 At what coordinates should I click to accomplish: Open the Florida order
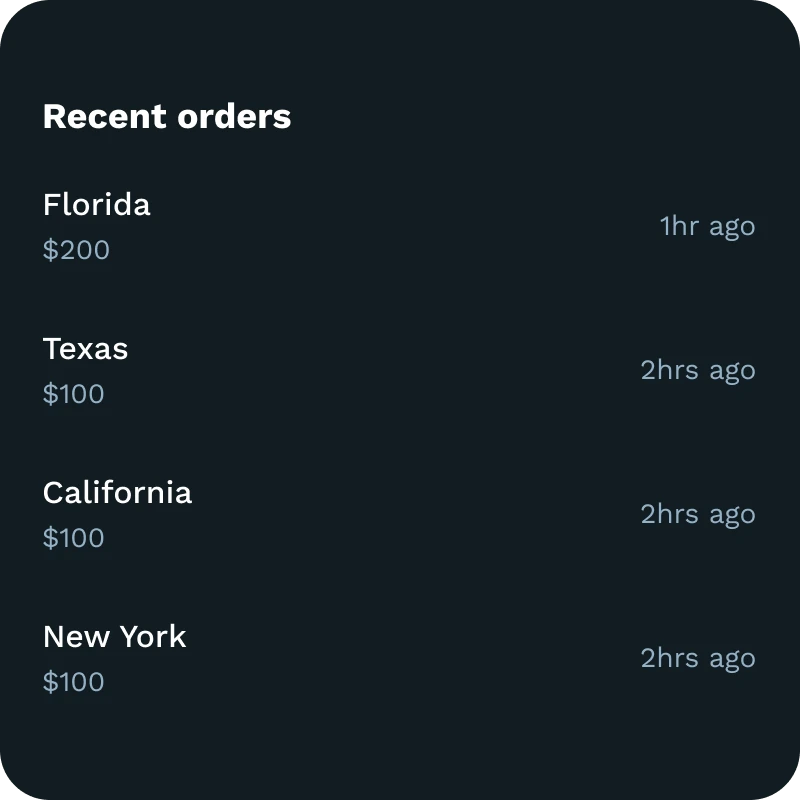pyautogui.click(x=97, y=205)
